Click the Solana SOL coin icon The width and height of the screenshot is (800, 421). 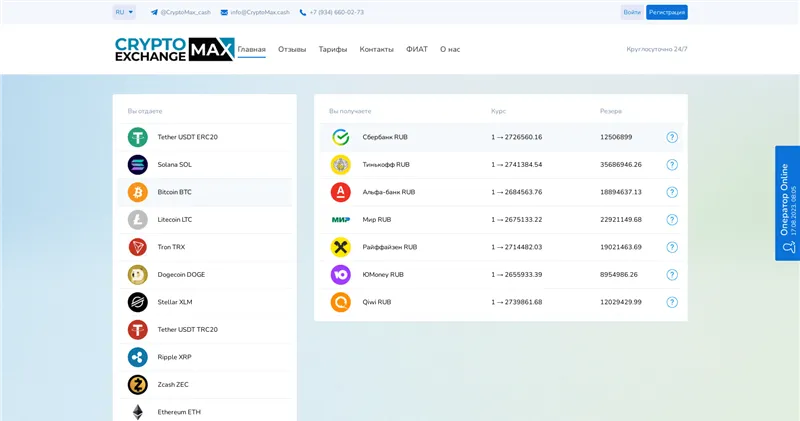[137, 165]
